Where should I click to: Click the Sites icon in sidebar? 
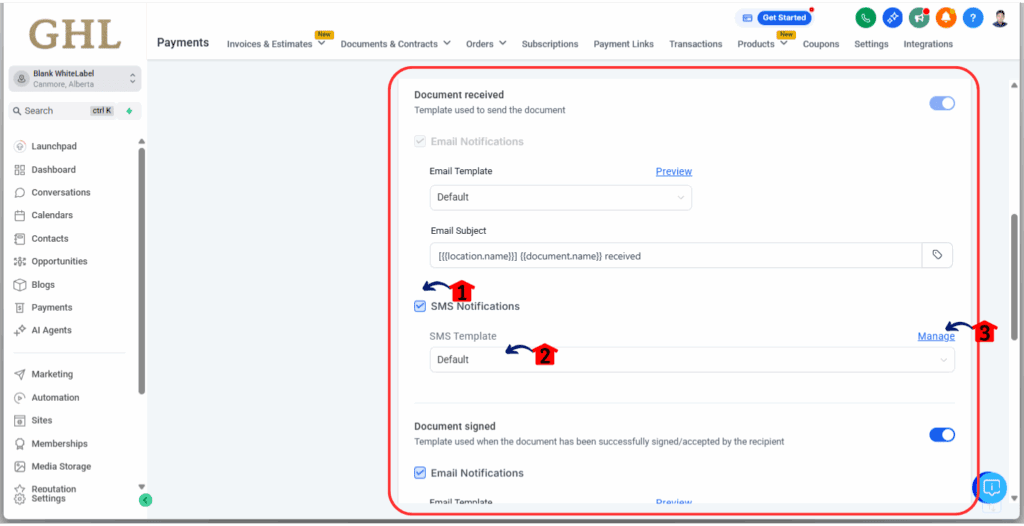pos(20,421)
